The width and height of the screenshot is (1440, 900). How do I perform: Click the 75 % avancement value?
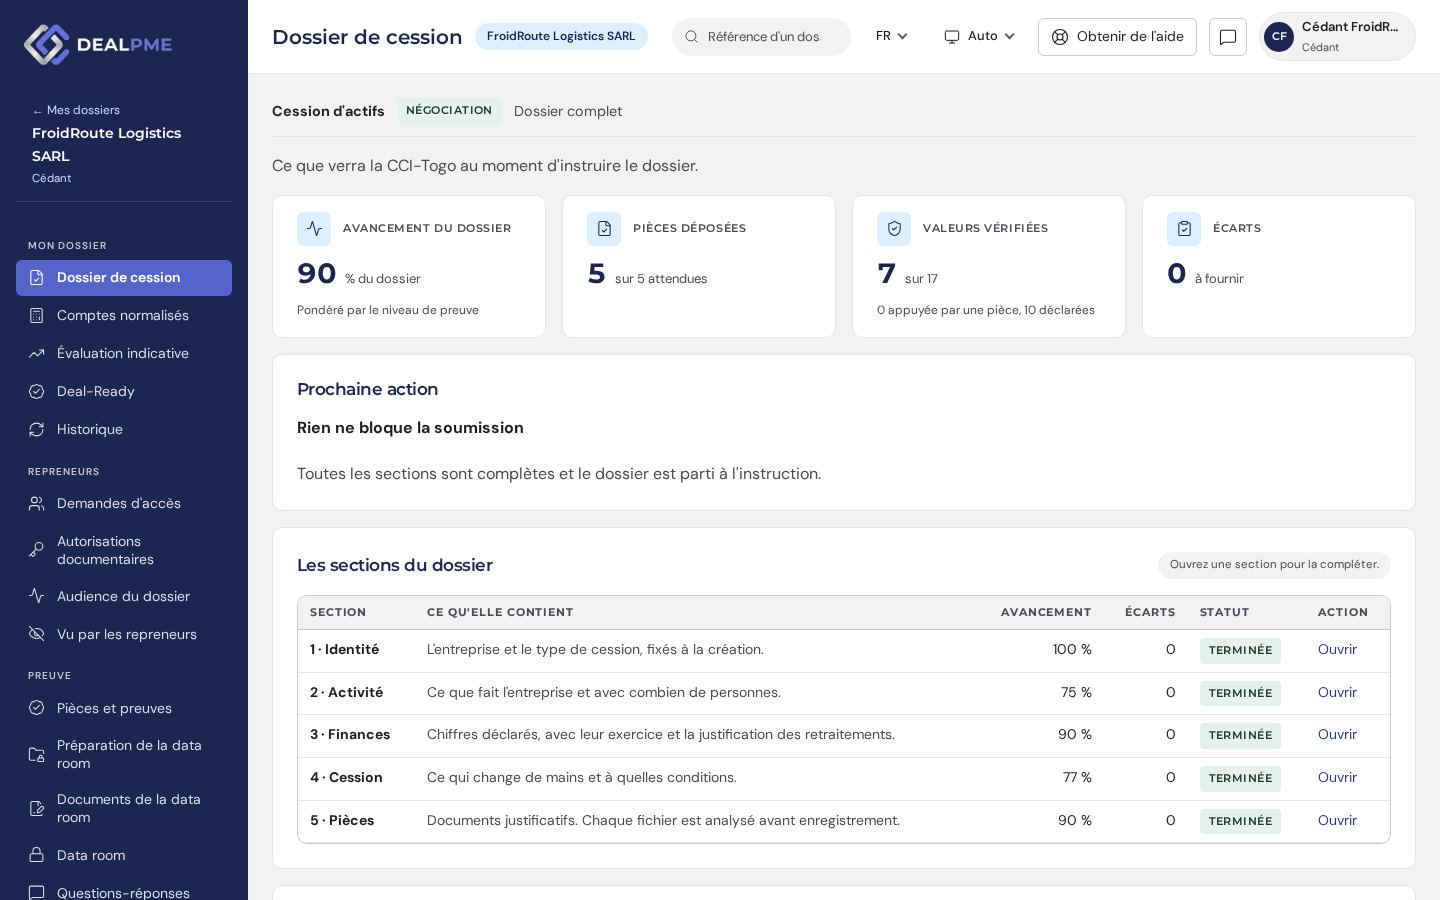click(1076, 693)
